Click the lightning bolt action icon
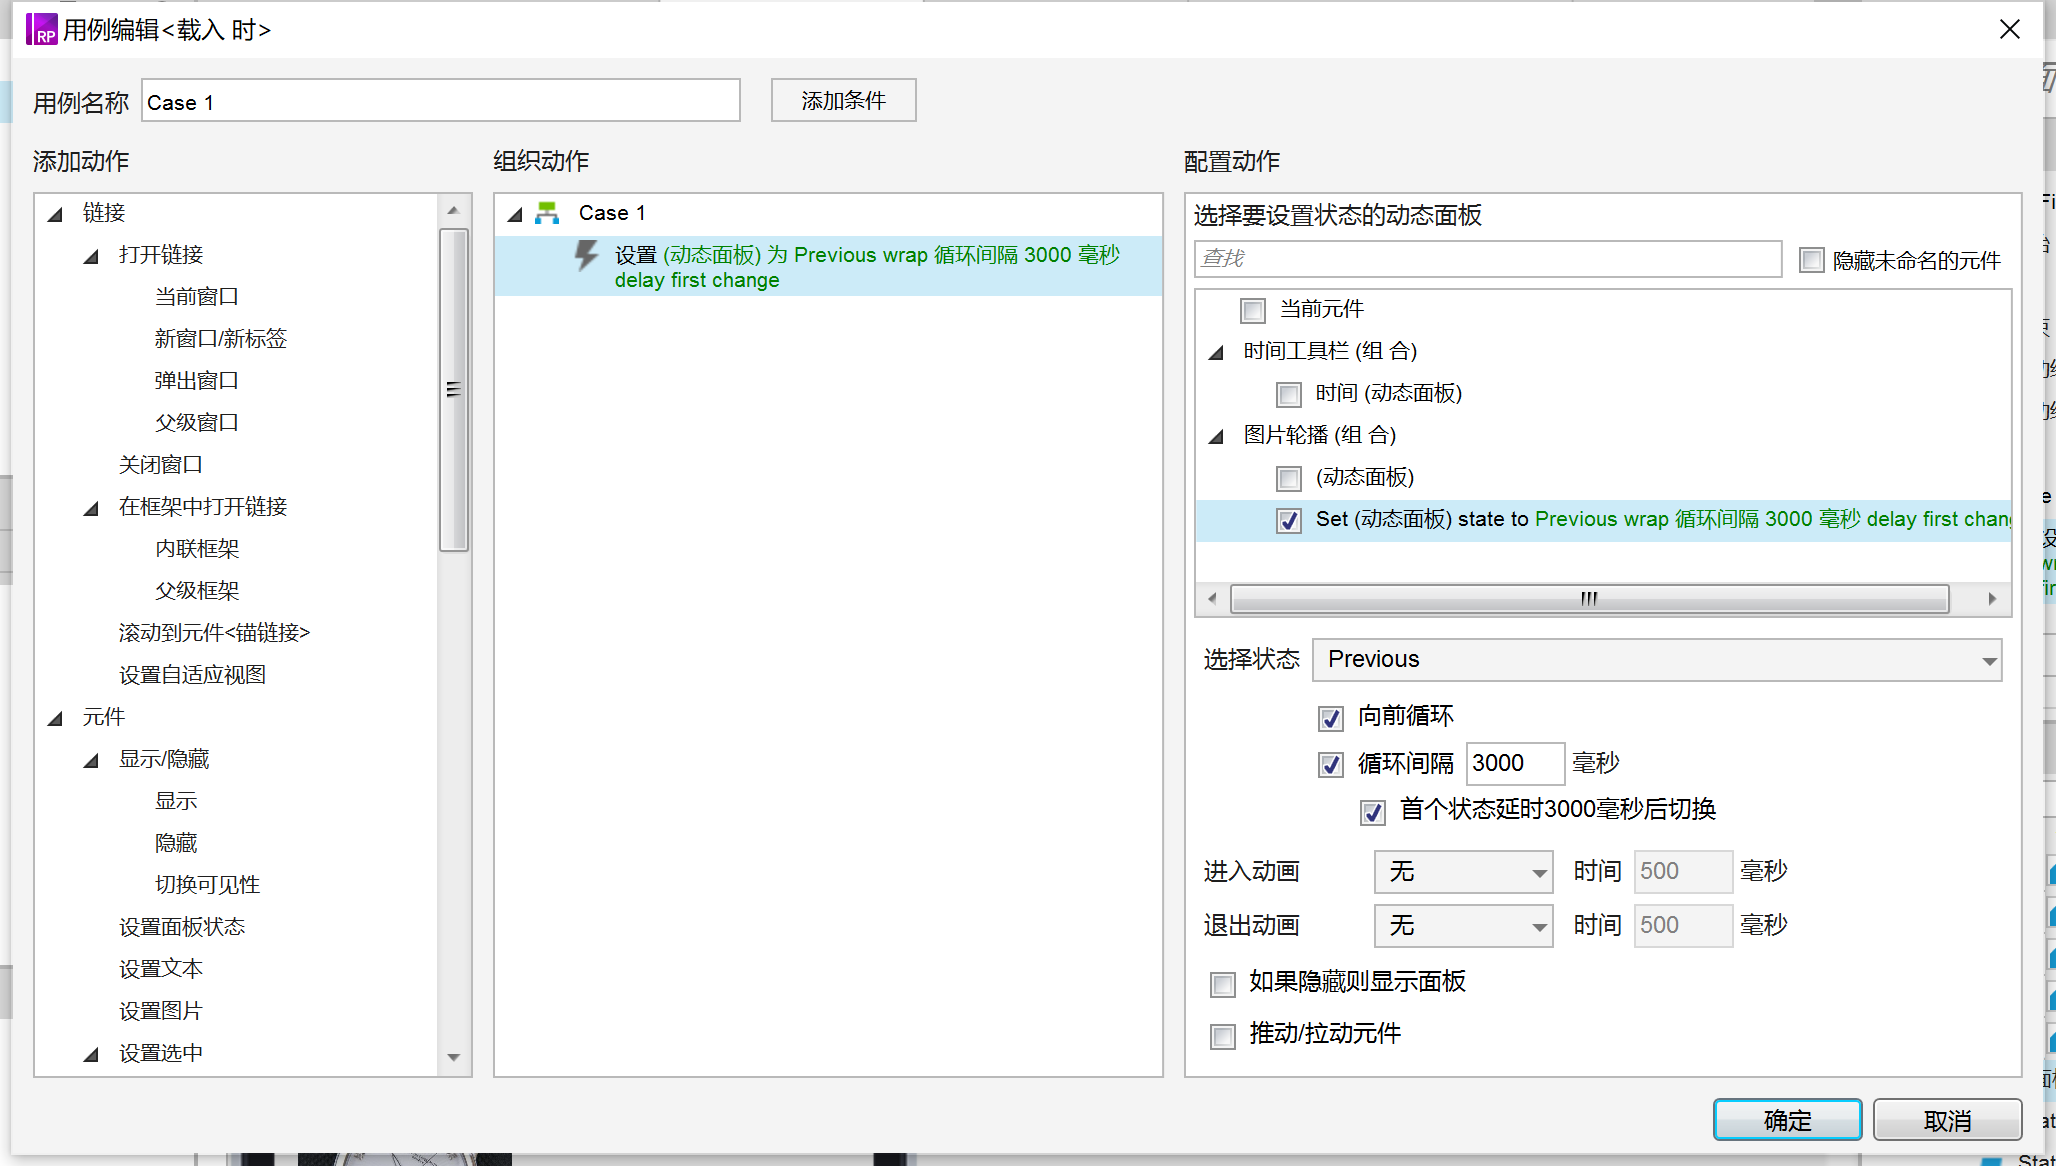This screenshot has height=1166, width=2056. (586, 256)
